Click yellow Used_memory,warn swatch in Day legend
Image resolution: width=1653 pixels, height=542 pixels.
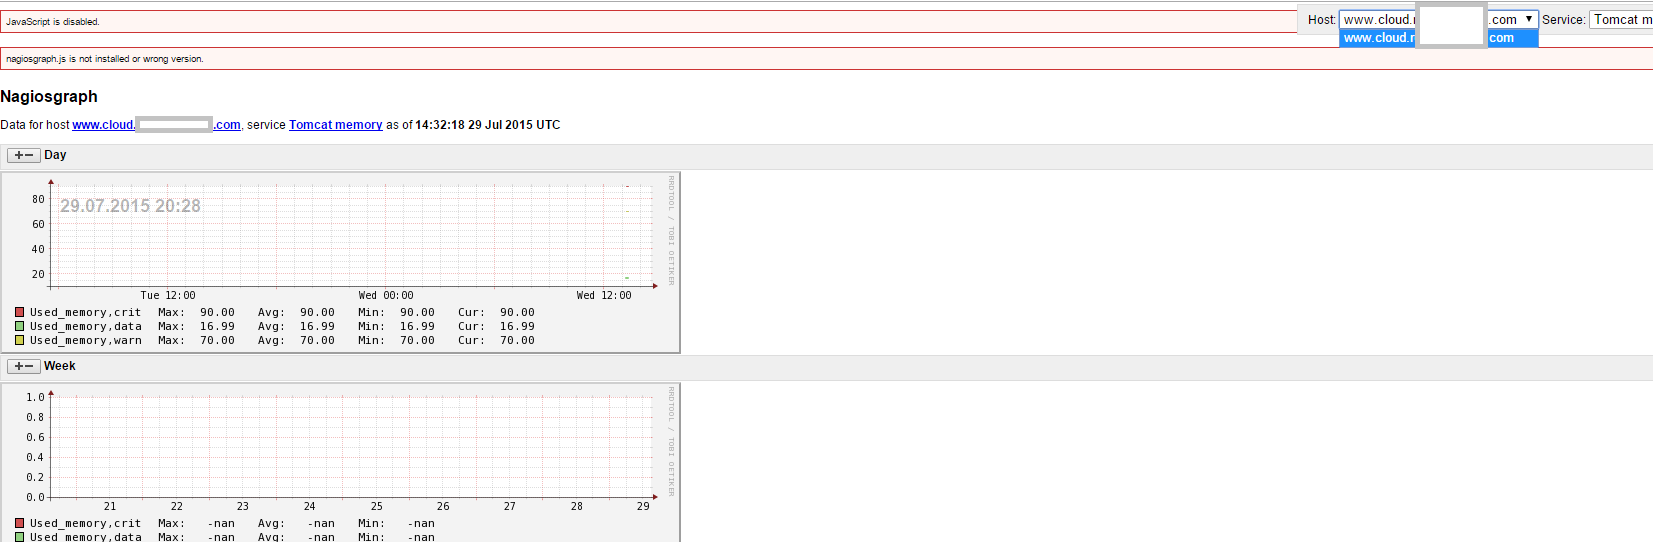[19, 340]
